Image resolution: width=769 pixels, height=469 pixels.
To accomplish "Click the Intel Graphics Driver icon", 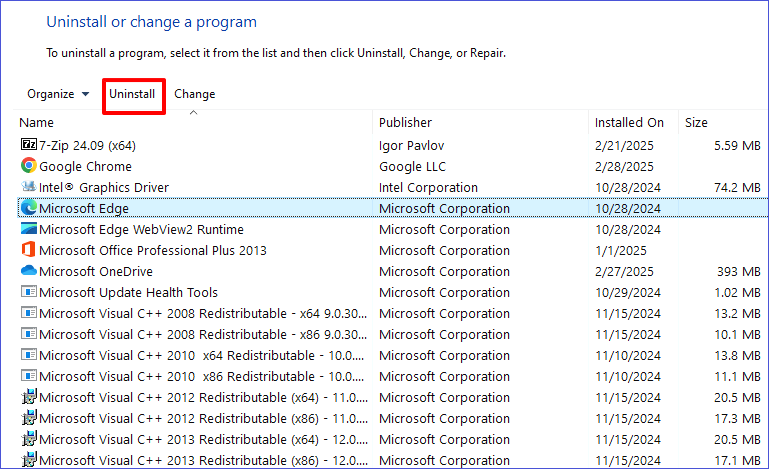I will pyautogui.click(x=29, y=186).
